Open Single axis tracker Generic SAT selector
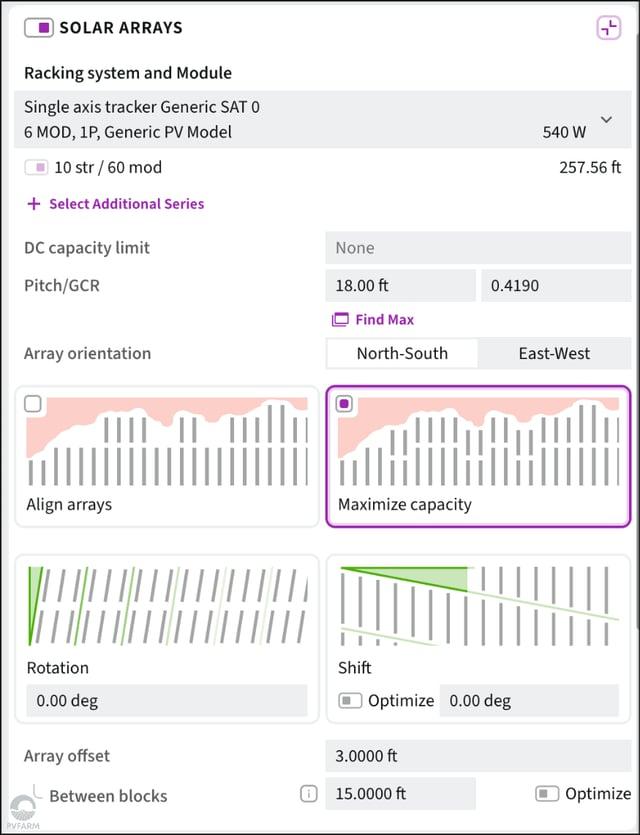The image size is (640, 835). 323,119
